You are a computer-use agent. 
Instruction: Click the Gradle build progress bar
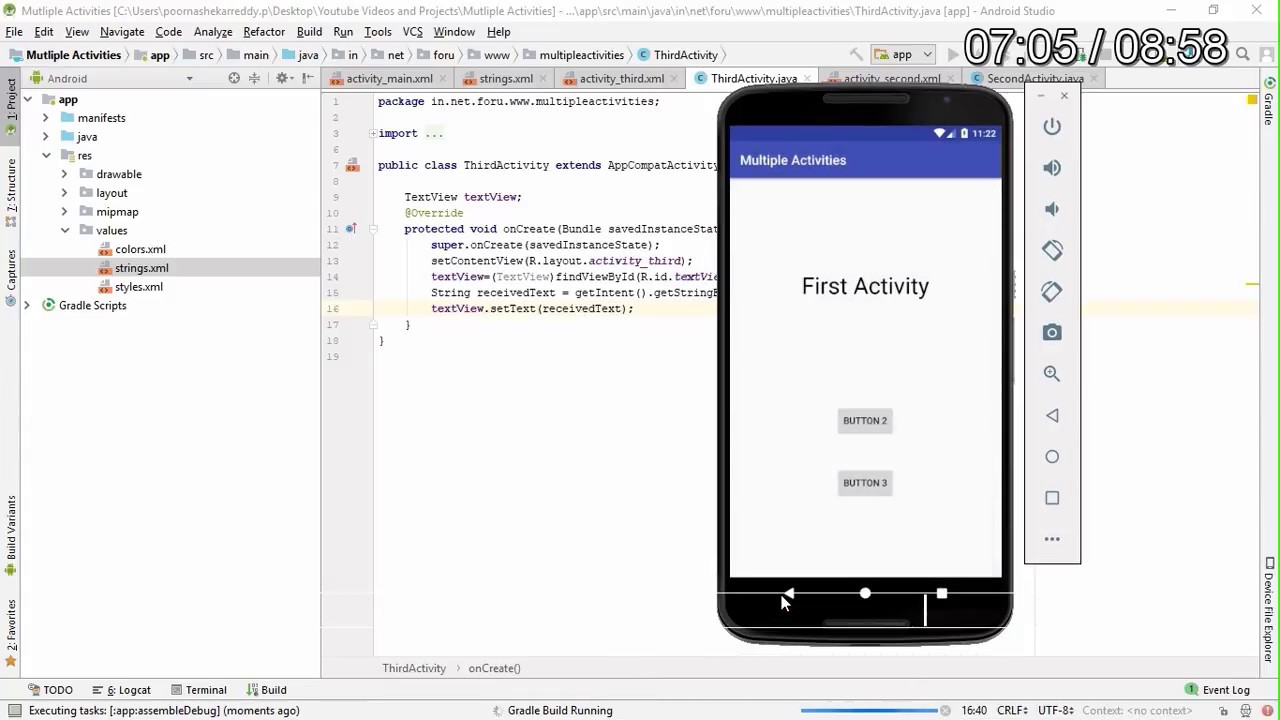pos(870,711)
